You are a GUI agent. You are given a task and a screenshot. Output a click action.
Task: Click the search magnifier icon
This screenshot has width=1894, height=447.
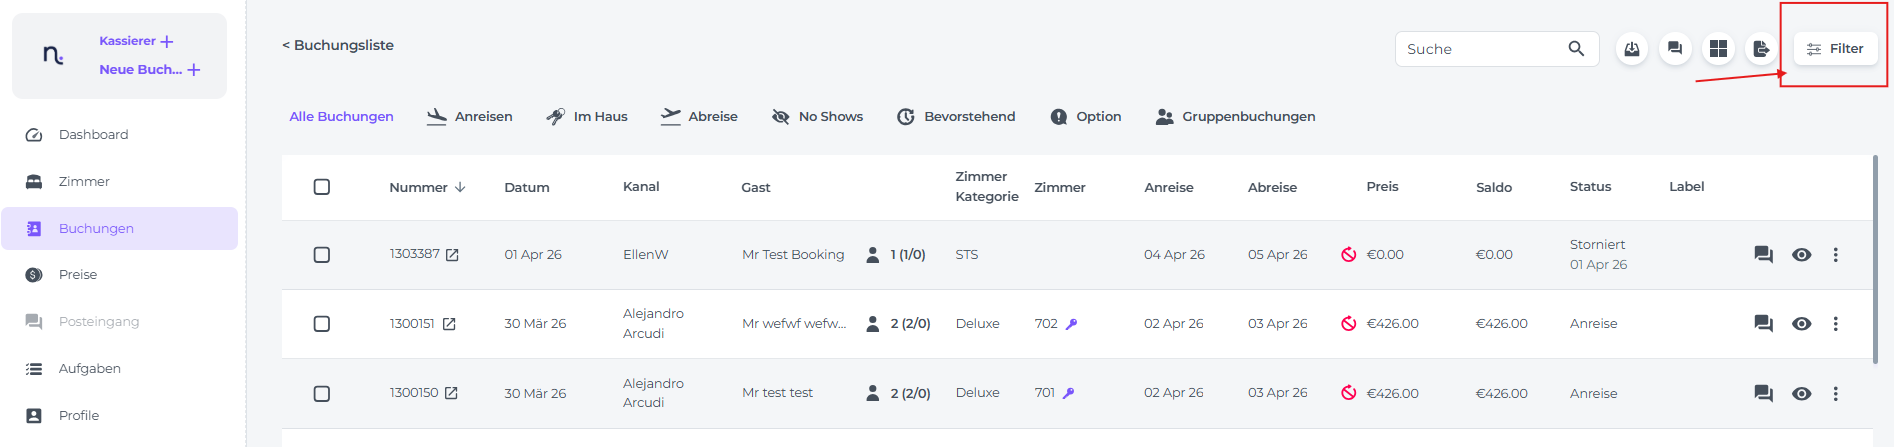(x=1576, y=48)
